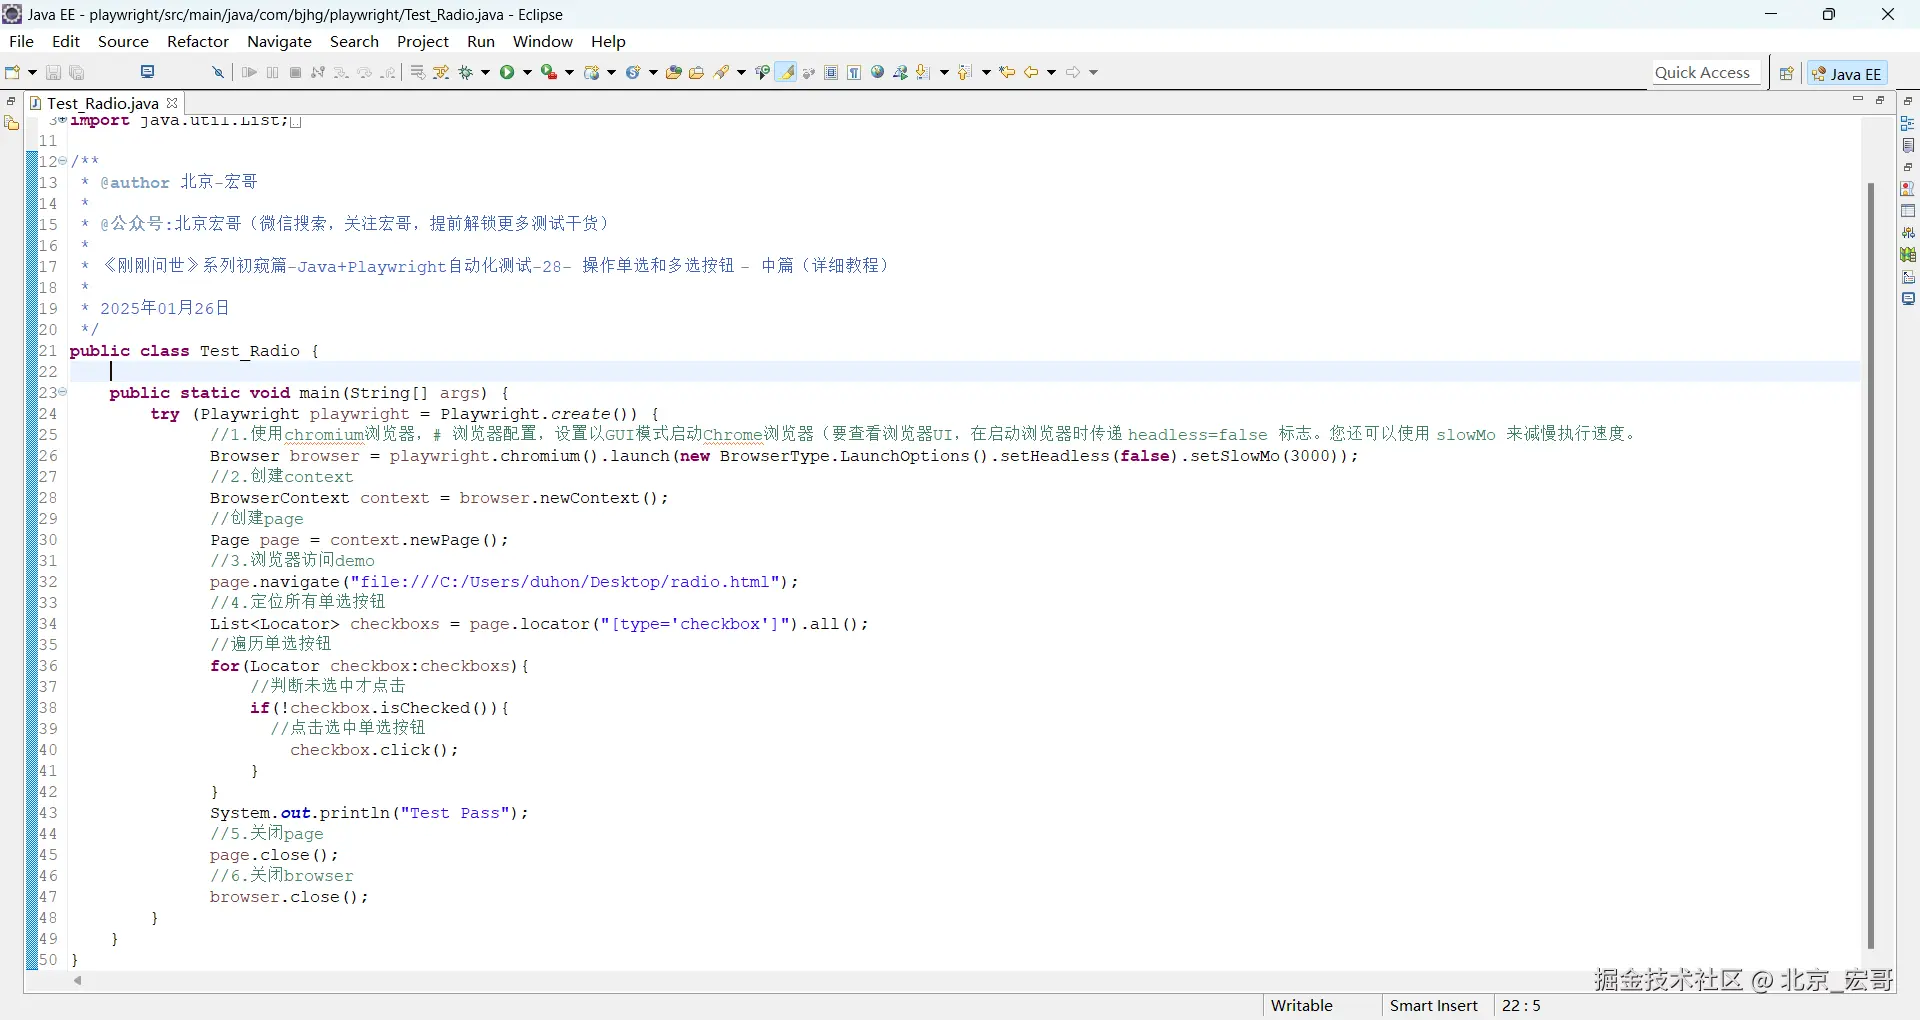Screen dimensions: 1920x1020
Task: Click the Run Last Tool (external tools) icon
Action: point(548,72)
